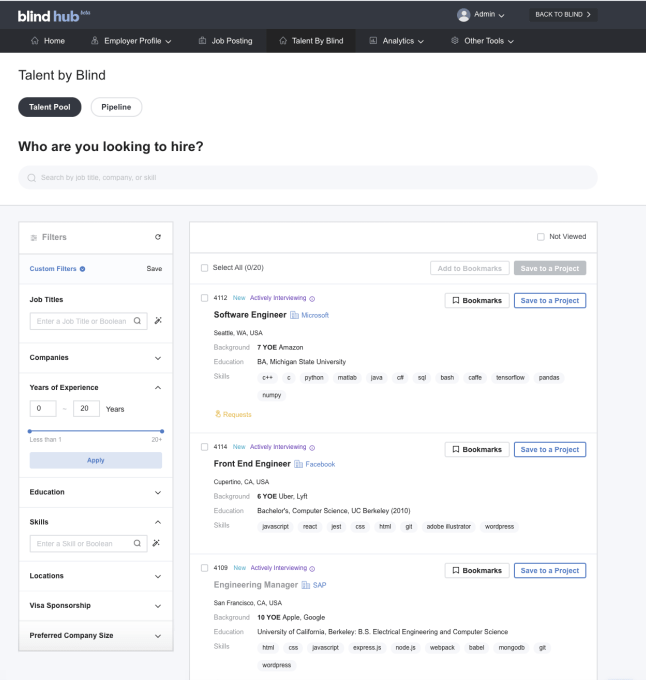The height and width of the screenshot is (680, 646).
Task: Expand the Locations filter section
Action: 157,576
